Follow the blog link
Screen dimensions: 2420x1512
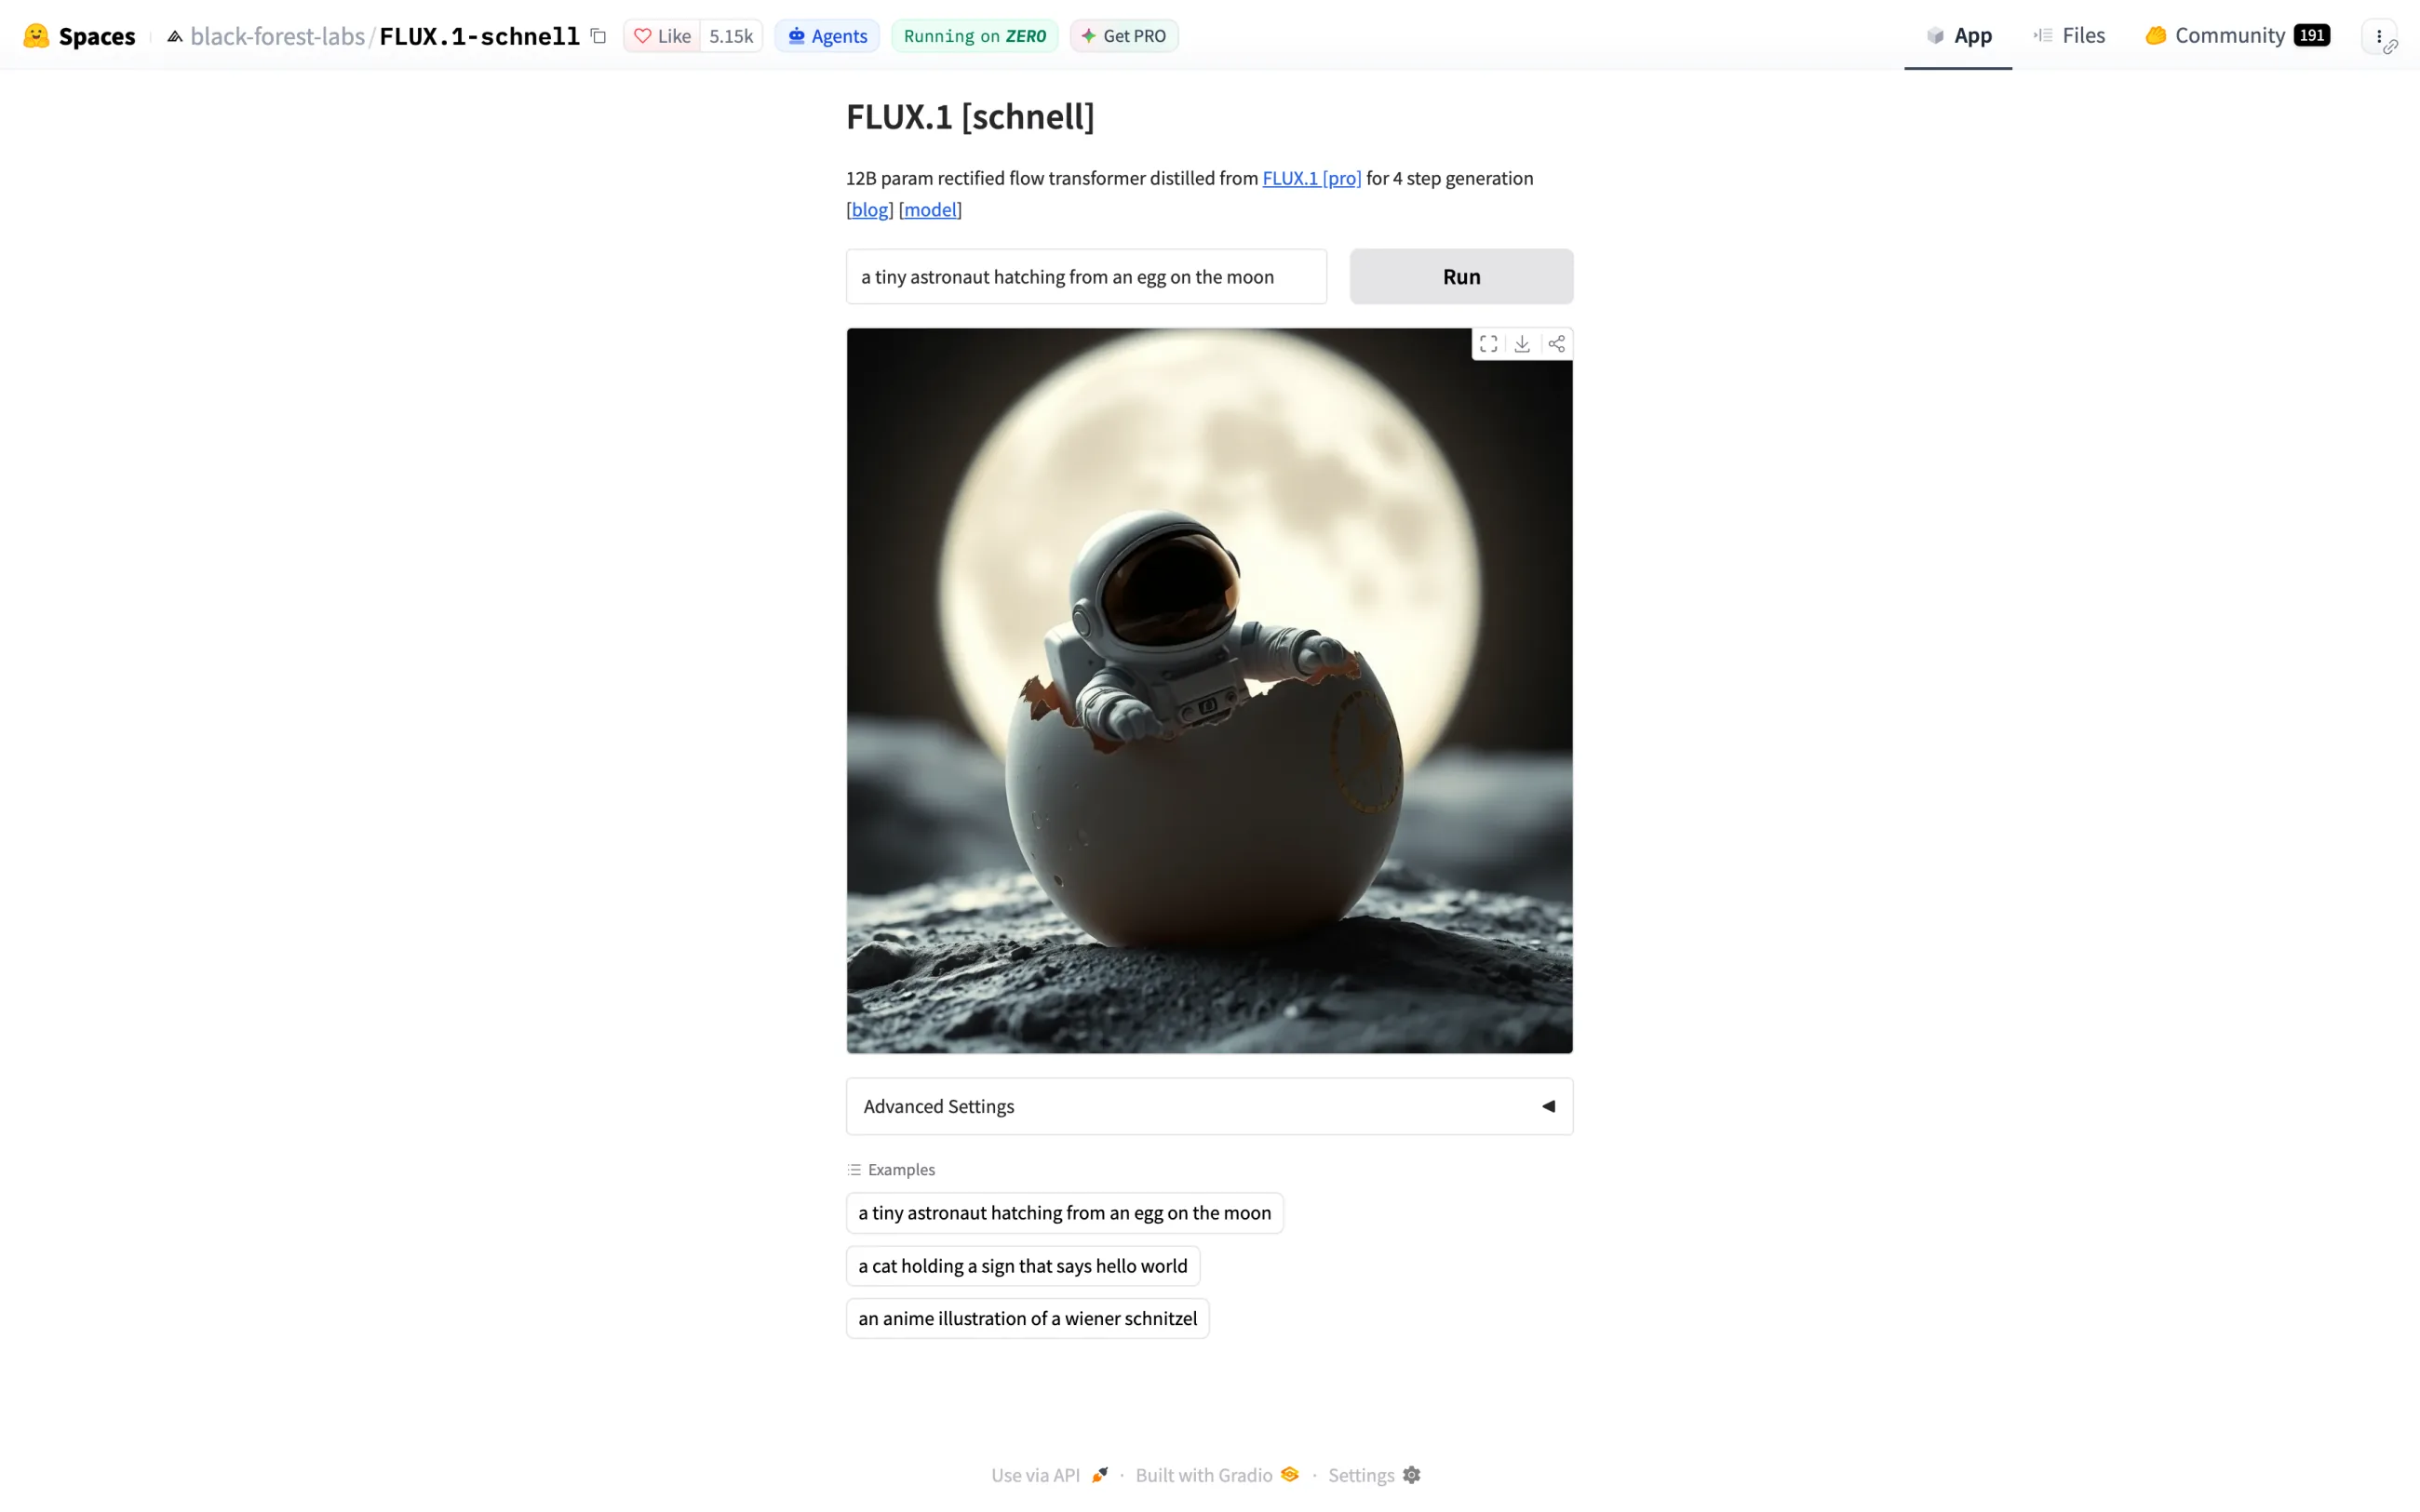(870, 209)
